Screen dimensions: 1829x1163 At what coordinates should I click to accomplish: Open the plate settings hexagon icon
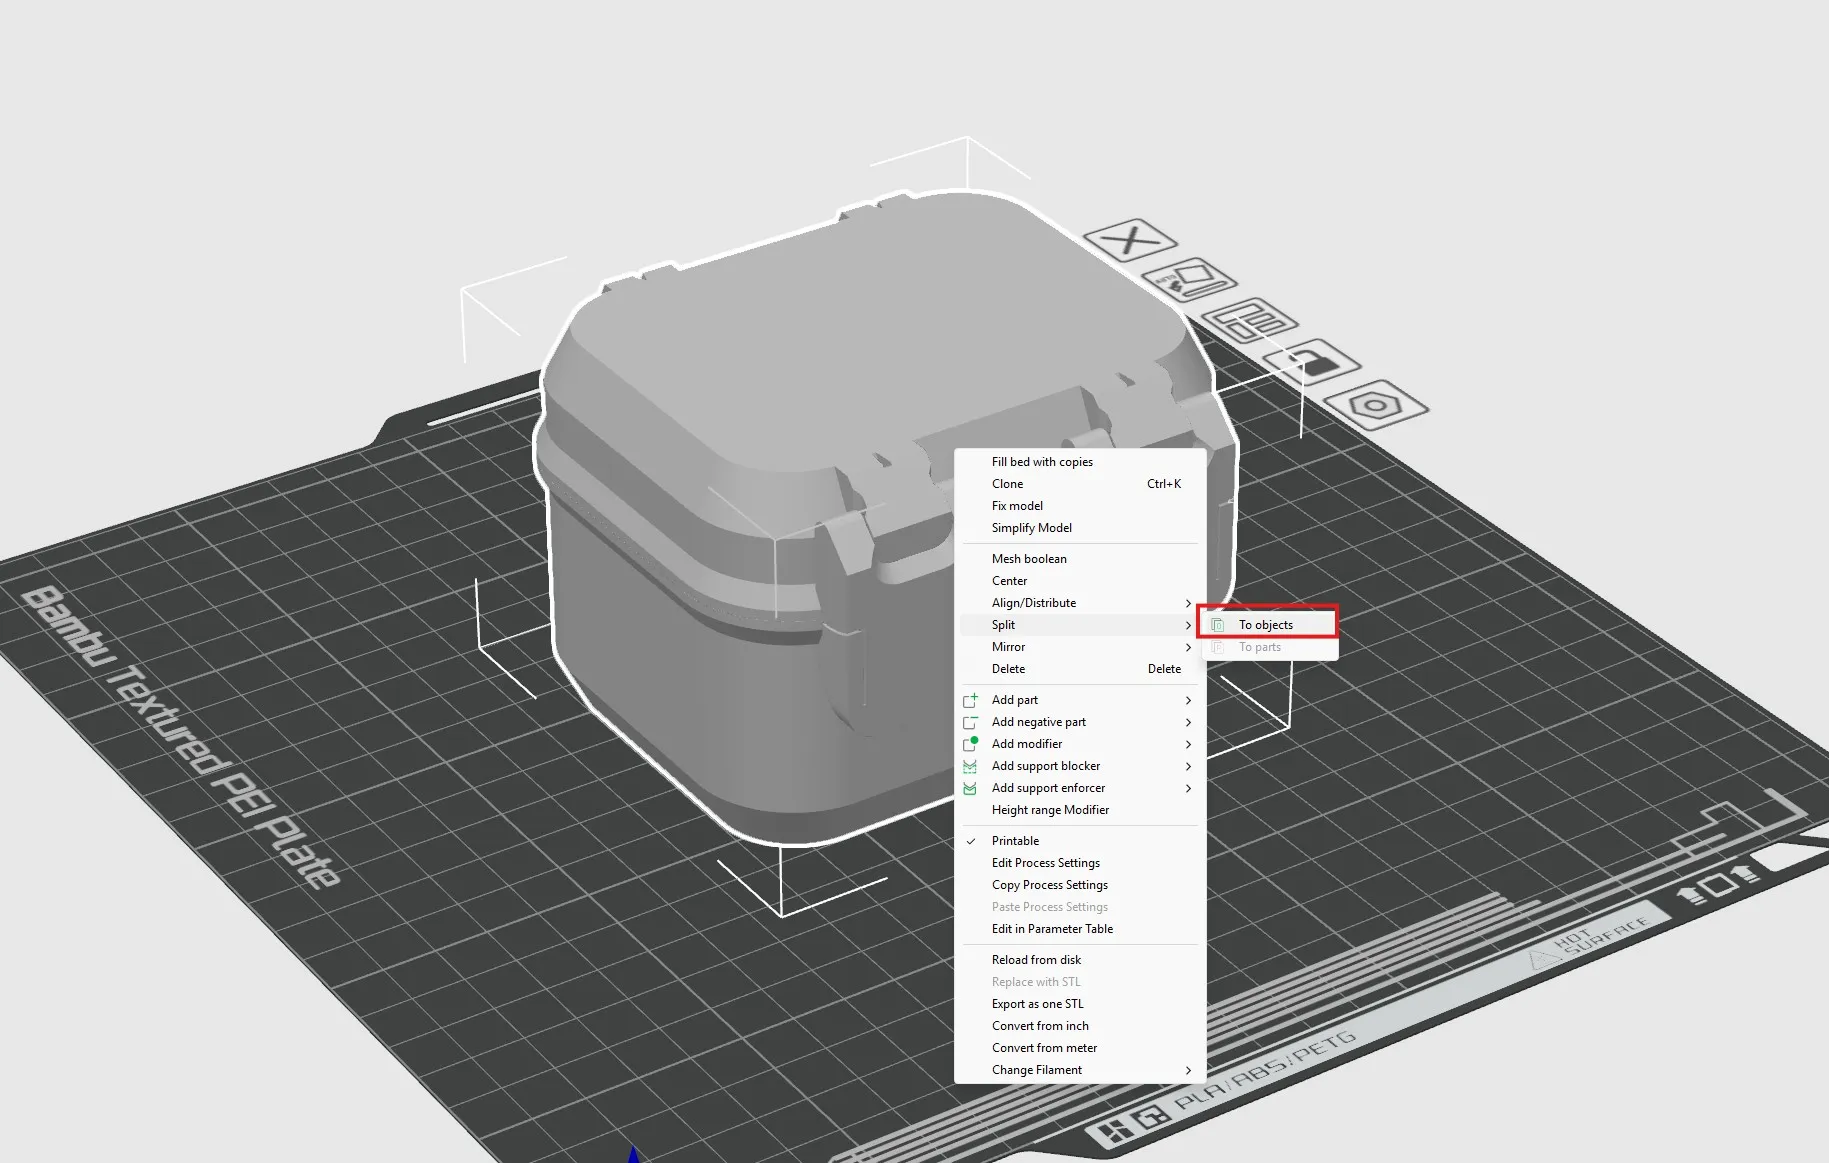pos(1376,405)
